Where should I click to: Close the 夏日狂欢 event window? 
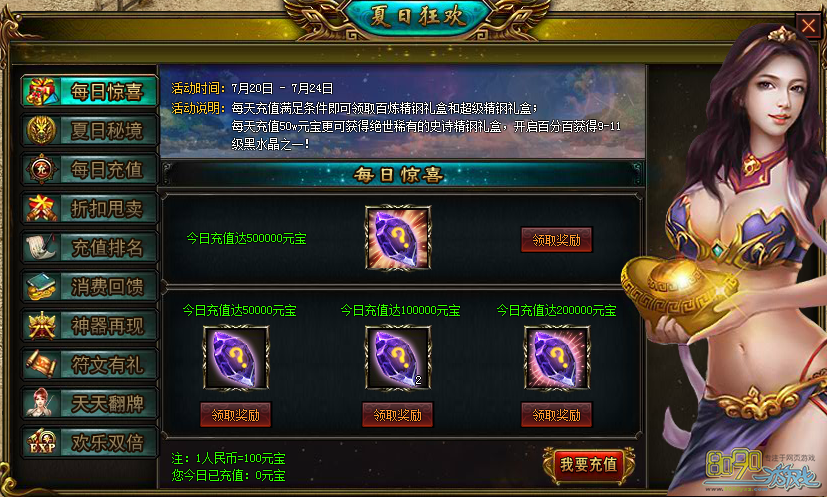coord(809,25)
